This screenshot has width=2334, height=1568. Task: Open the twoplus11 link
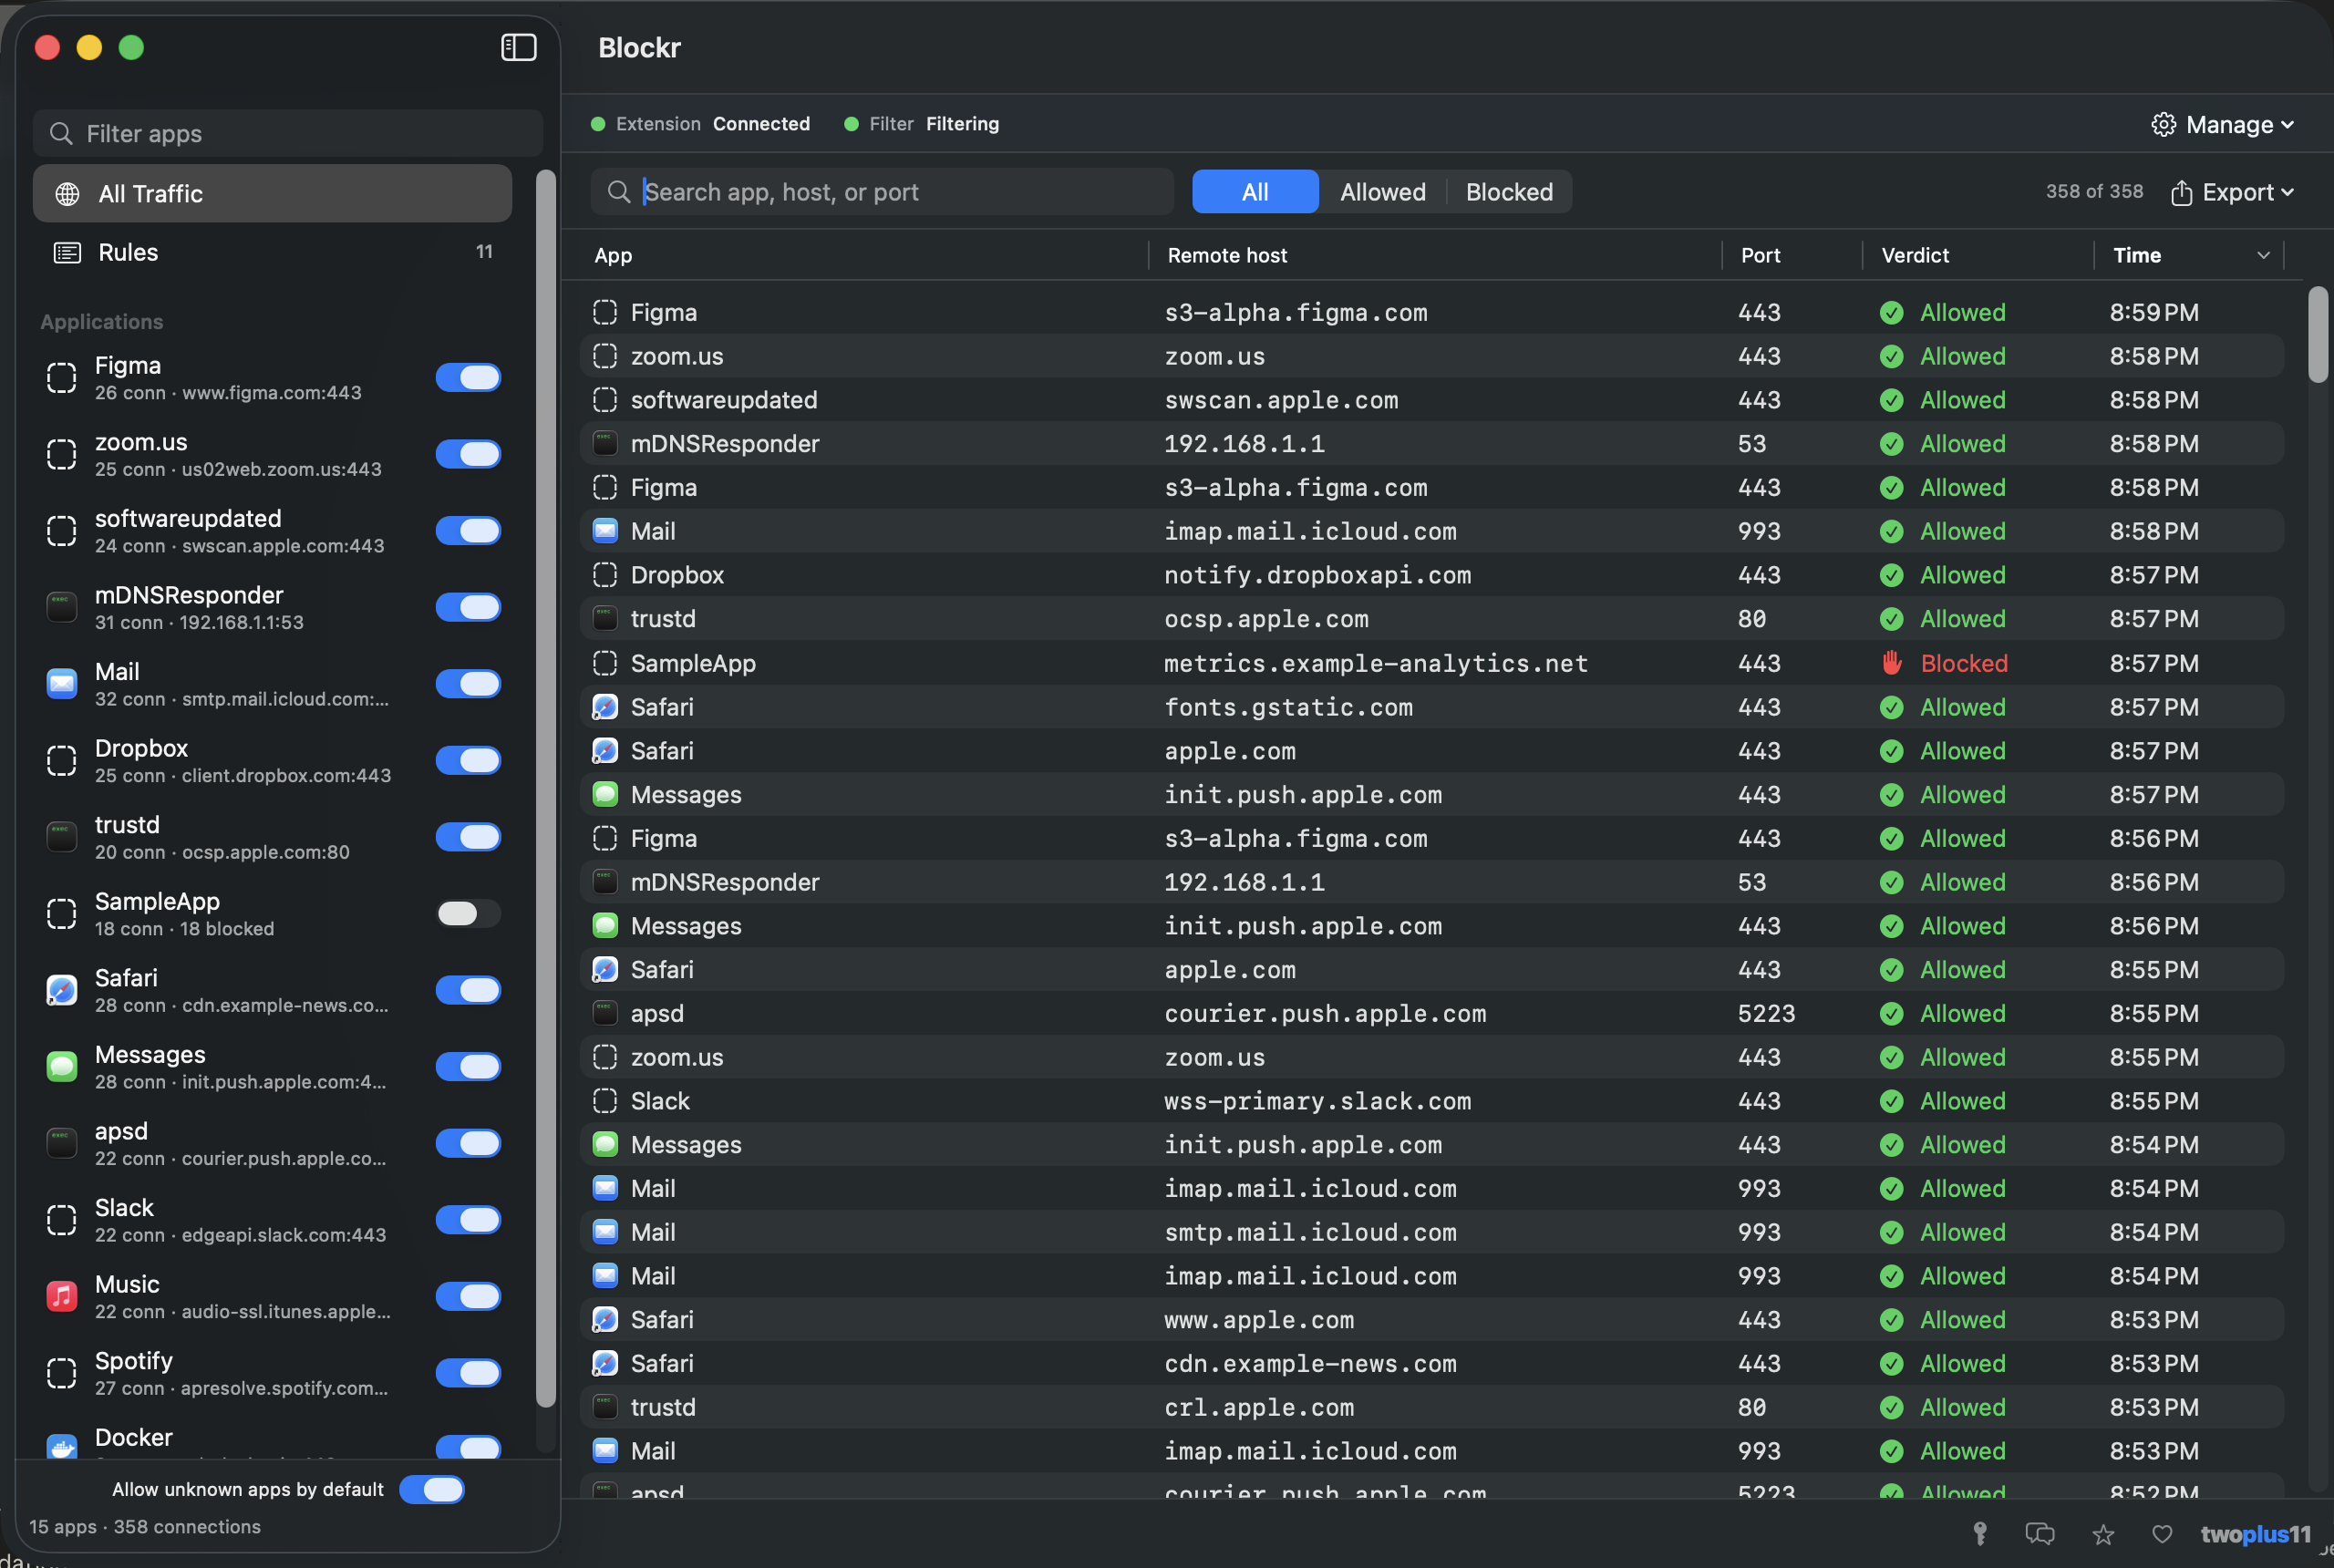2255,1534
